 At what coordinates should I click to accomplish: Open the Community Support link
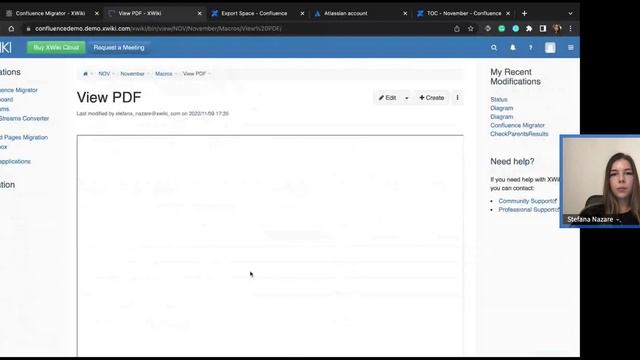[527, 201]
